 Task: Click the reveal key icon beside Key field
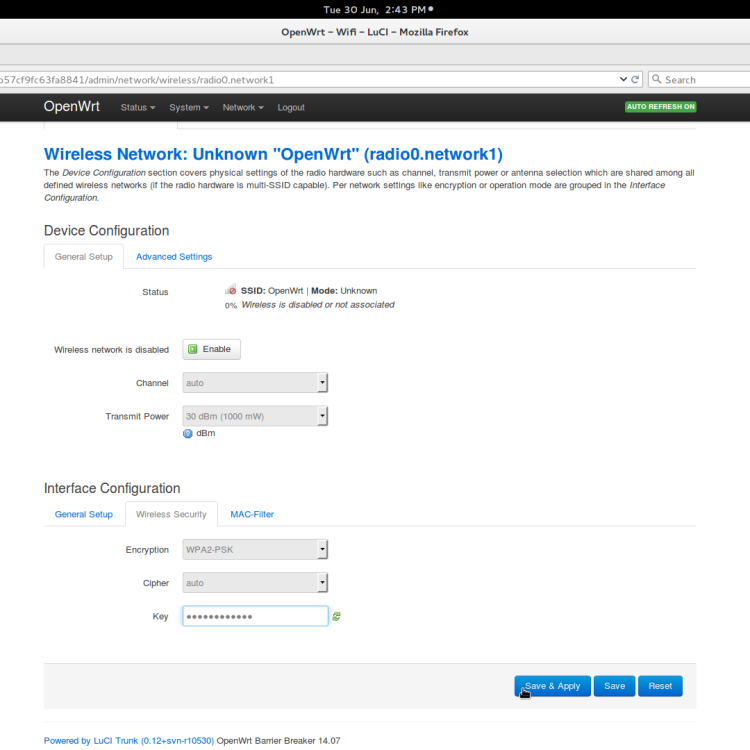click(336, 617)
